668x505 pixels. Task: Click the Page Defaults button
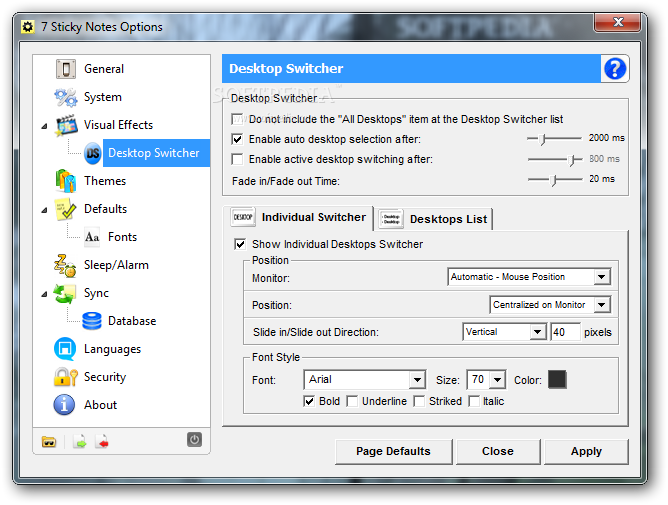pos(393,451)
